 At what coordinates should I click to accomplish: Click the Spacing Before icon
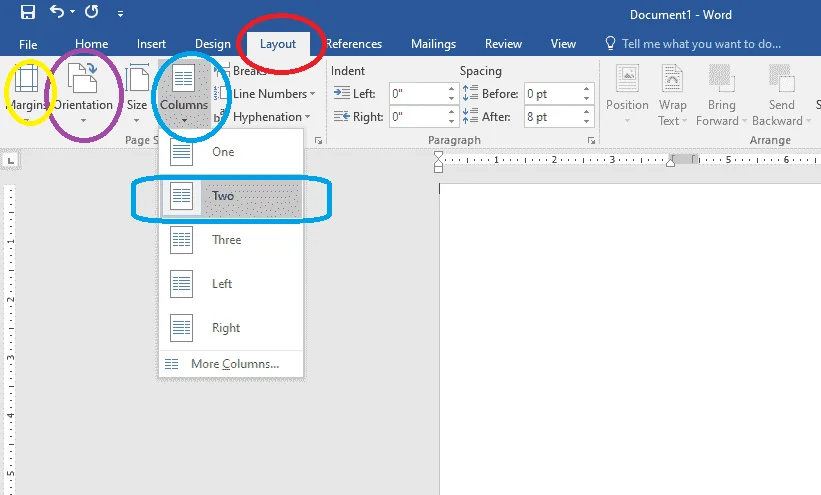click(x=470, y=93)
